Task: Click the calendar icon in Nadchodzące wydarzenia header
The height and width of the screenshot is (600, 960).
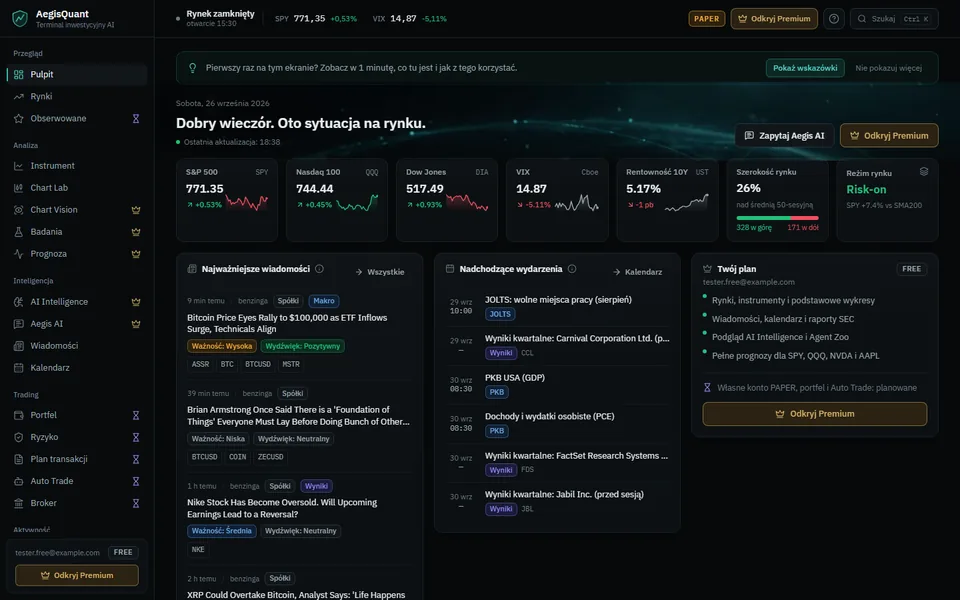Action: click(x=449, y=269)
